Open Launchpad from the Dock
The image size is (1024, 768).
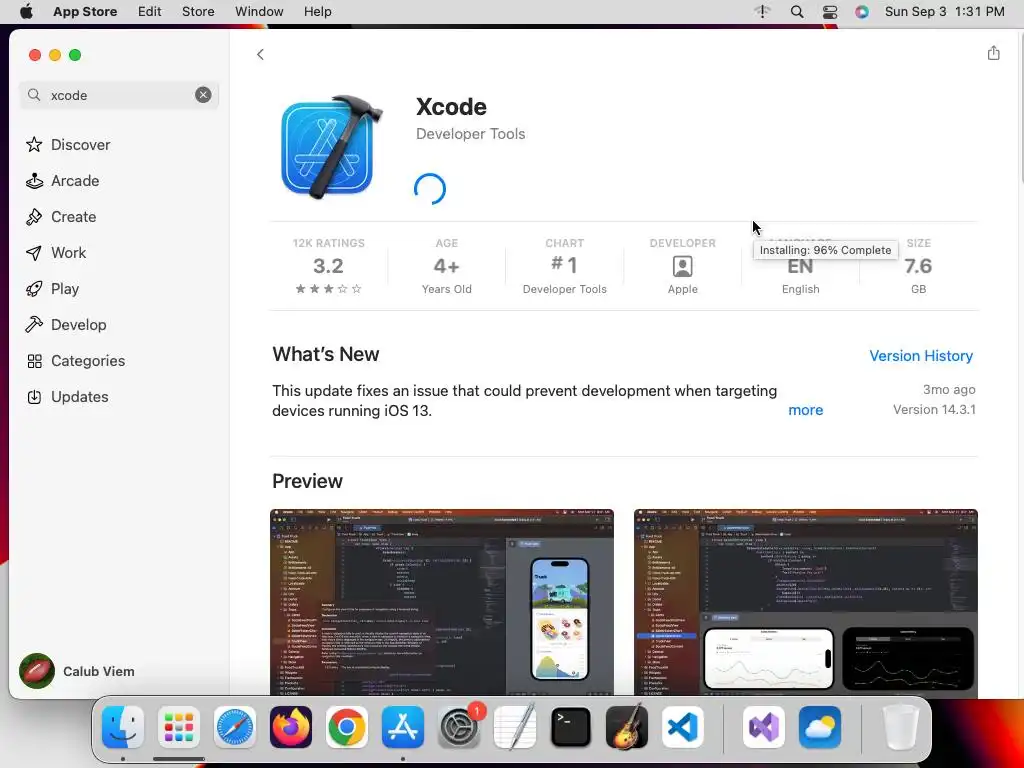179,727
